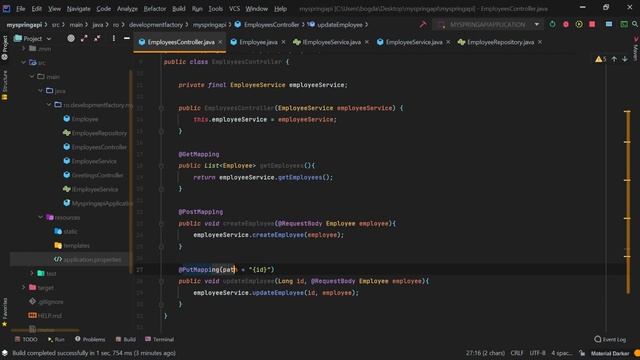The height and width of the screenshot is (360, 640).
Task: Open the Favorites tool window side tab
Action: (x=4, y=312)
